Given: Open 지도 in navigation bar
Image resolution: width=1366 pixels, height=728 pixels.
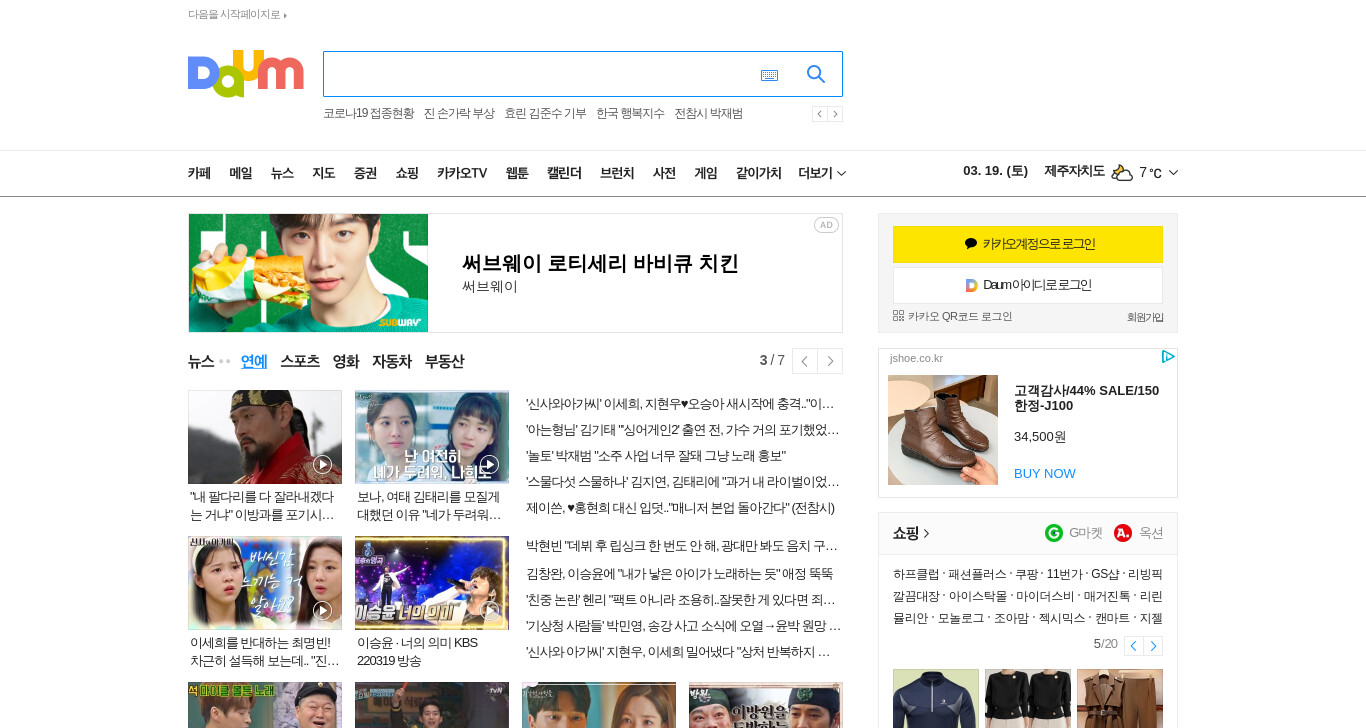Looking at the screenshot, I should pyautogui.click(x=323, y=173).
